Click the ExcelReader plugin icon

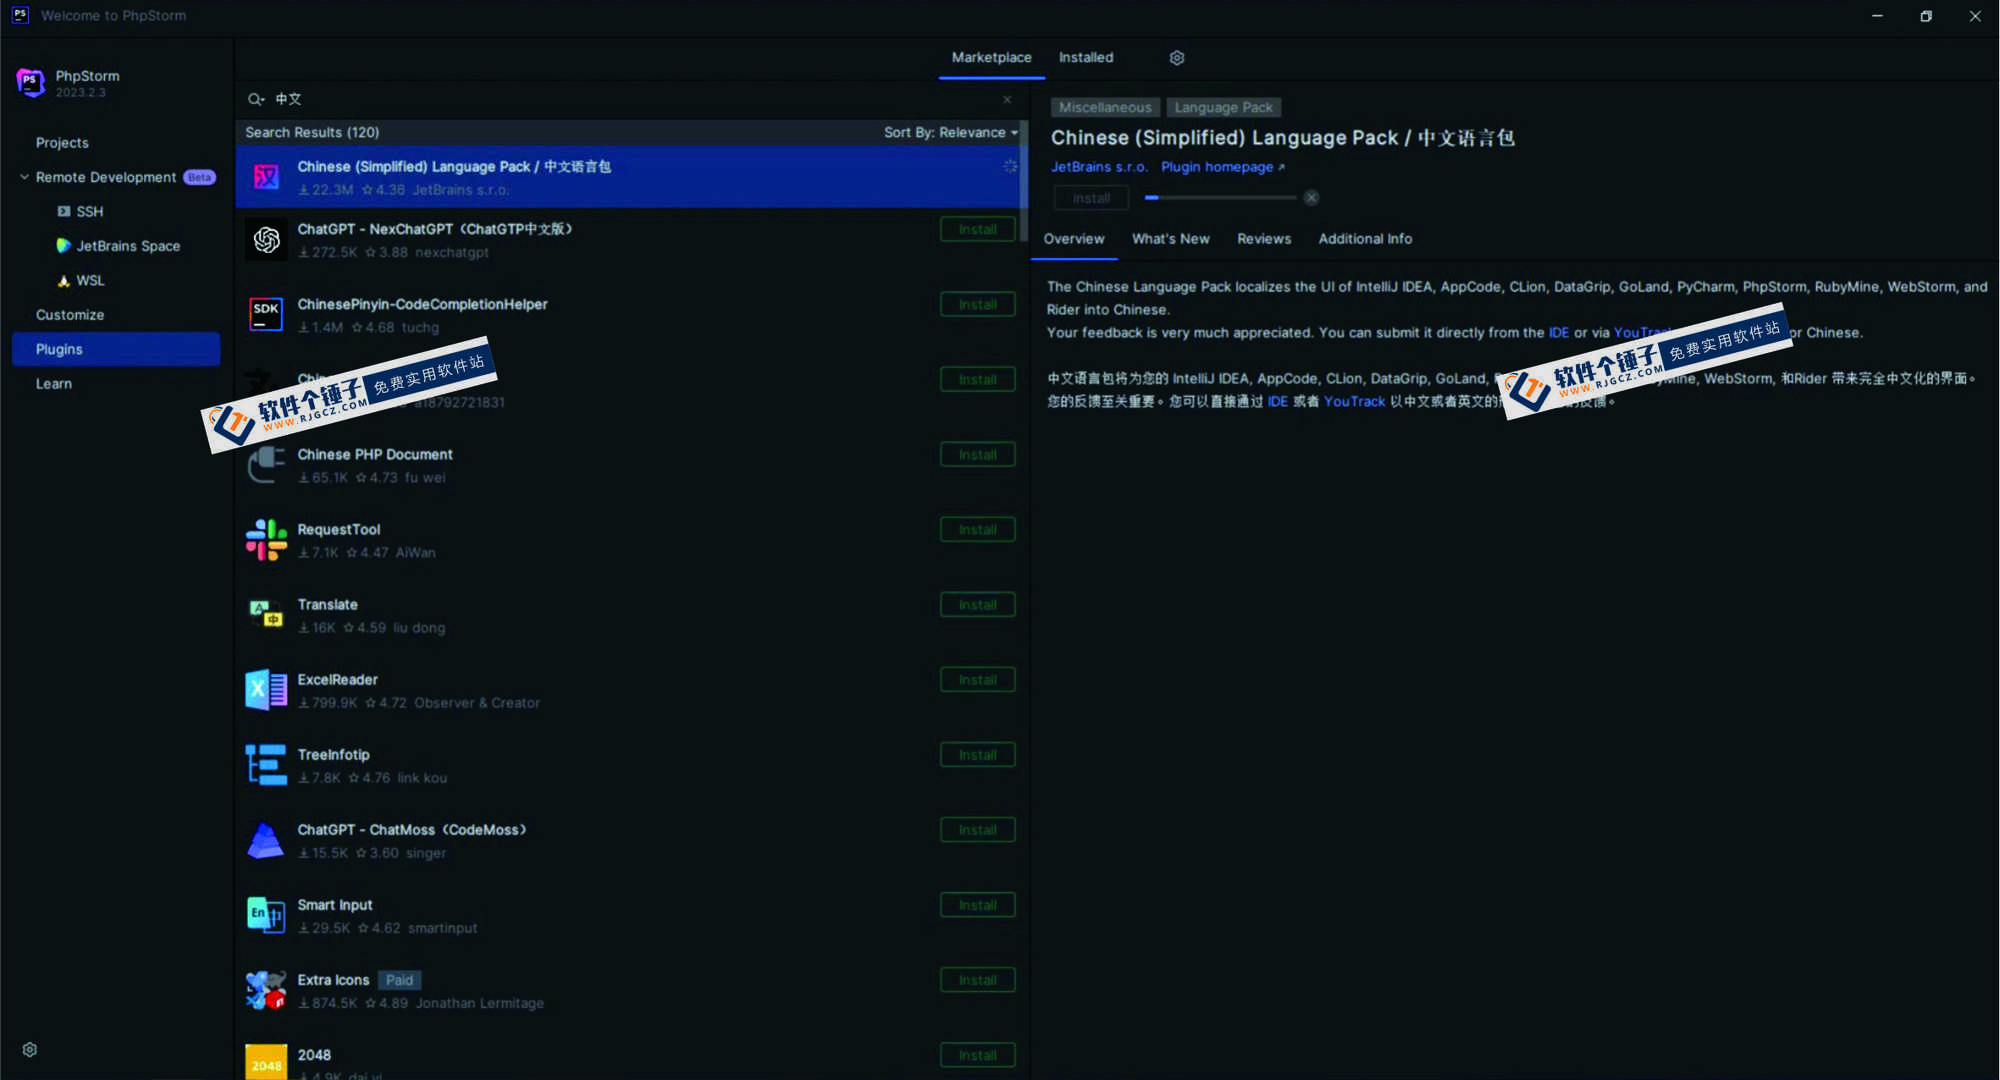tap(266, 690)
